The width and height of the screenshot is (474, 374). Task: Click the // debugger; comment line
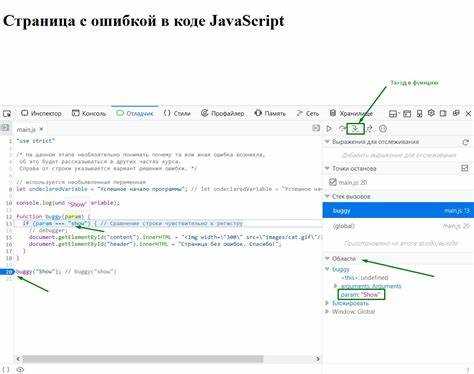tap(48, 230)
